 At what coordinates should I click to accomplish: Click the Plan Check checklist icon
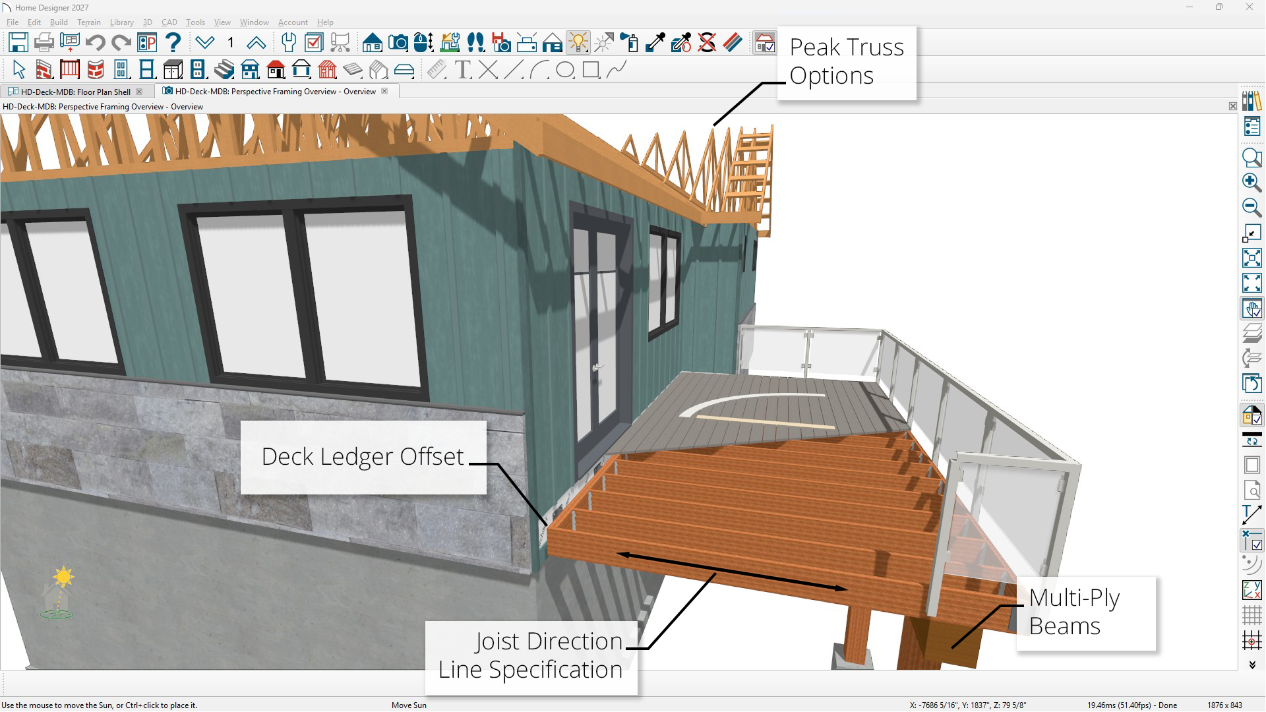point(314,42)
